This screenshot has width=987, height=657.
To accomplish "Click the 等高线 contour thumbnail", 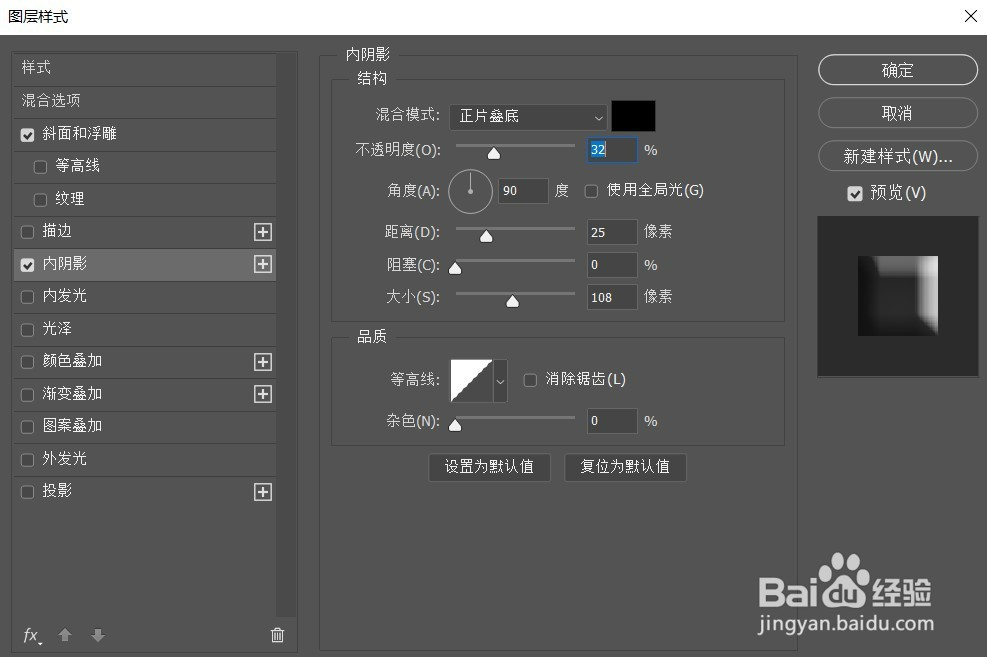I will [471, 381].
